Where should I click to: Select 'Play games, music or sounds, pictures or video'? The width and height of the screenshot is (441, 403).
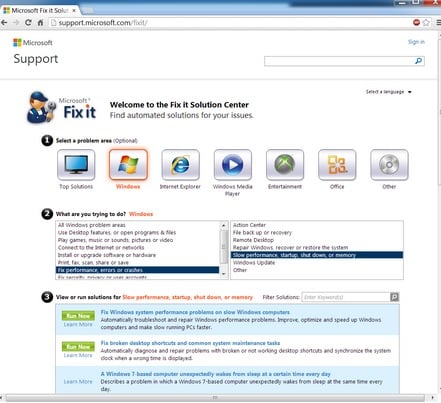tap(137, 240)
